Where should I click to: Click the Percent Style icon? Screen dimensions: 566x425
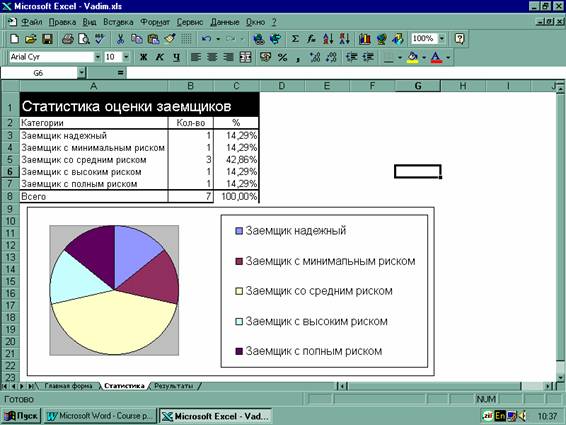tap(282, 57)
